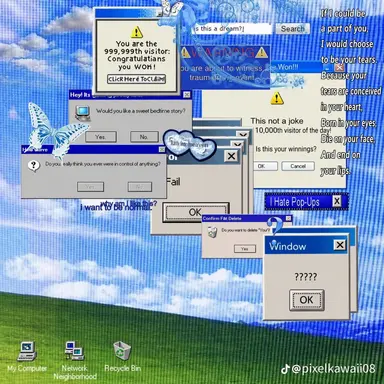Click Cancel in the winnings dialog
Viewport: 384px width, 384px height.
pos(298,166)
